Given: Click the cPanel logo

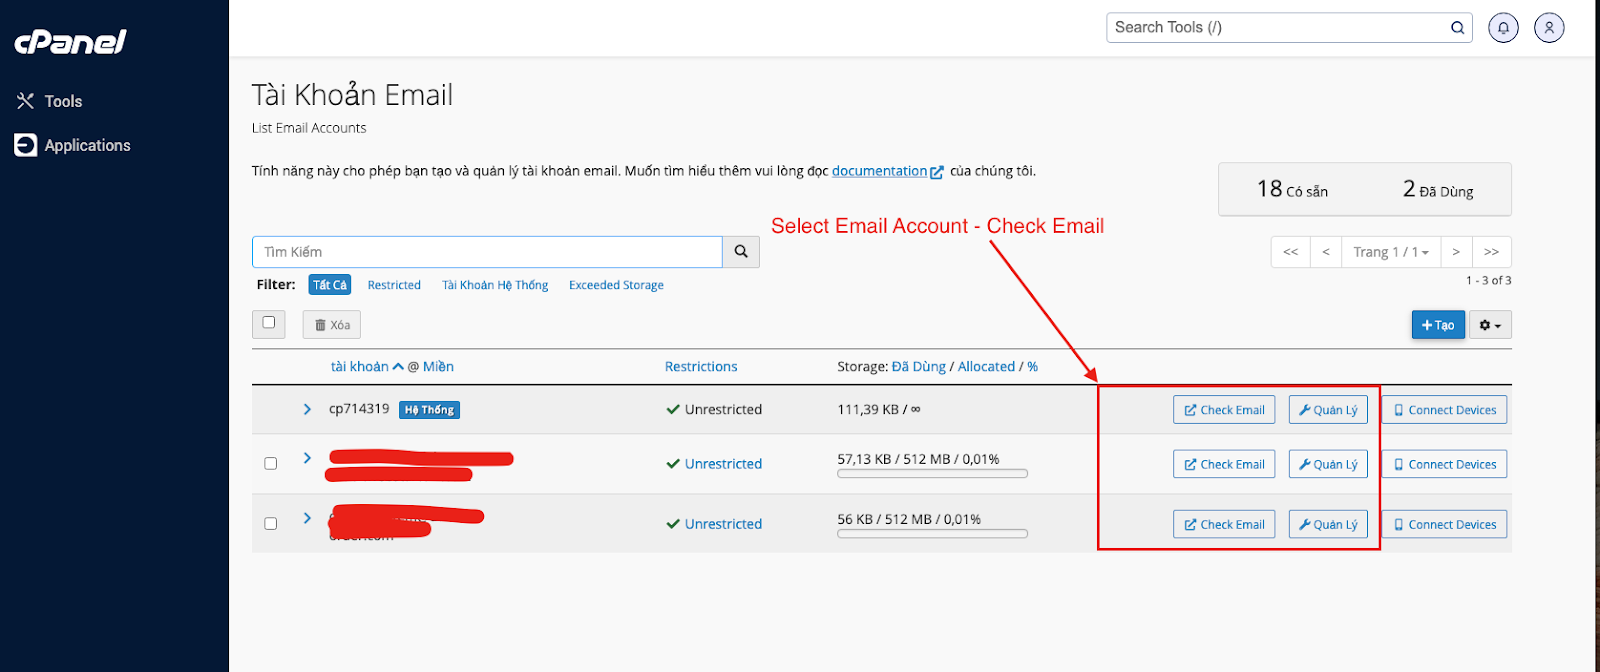Looking at the screenshot, I should click(70, 41).
